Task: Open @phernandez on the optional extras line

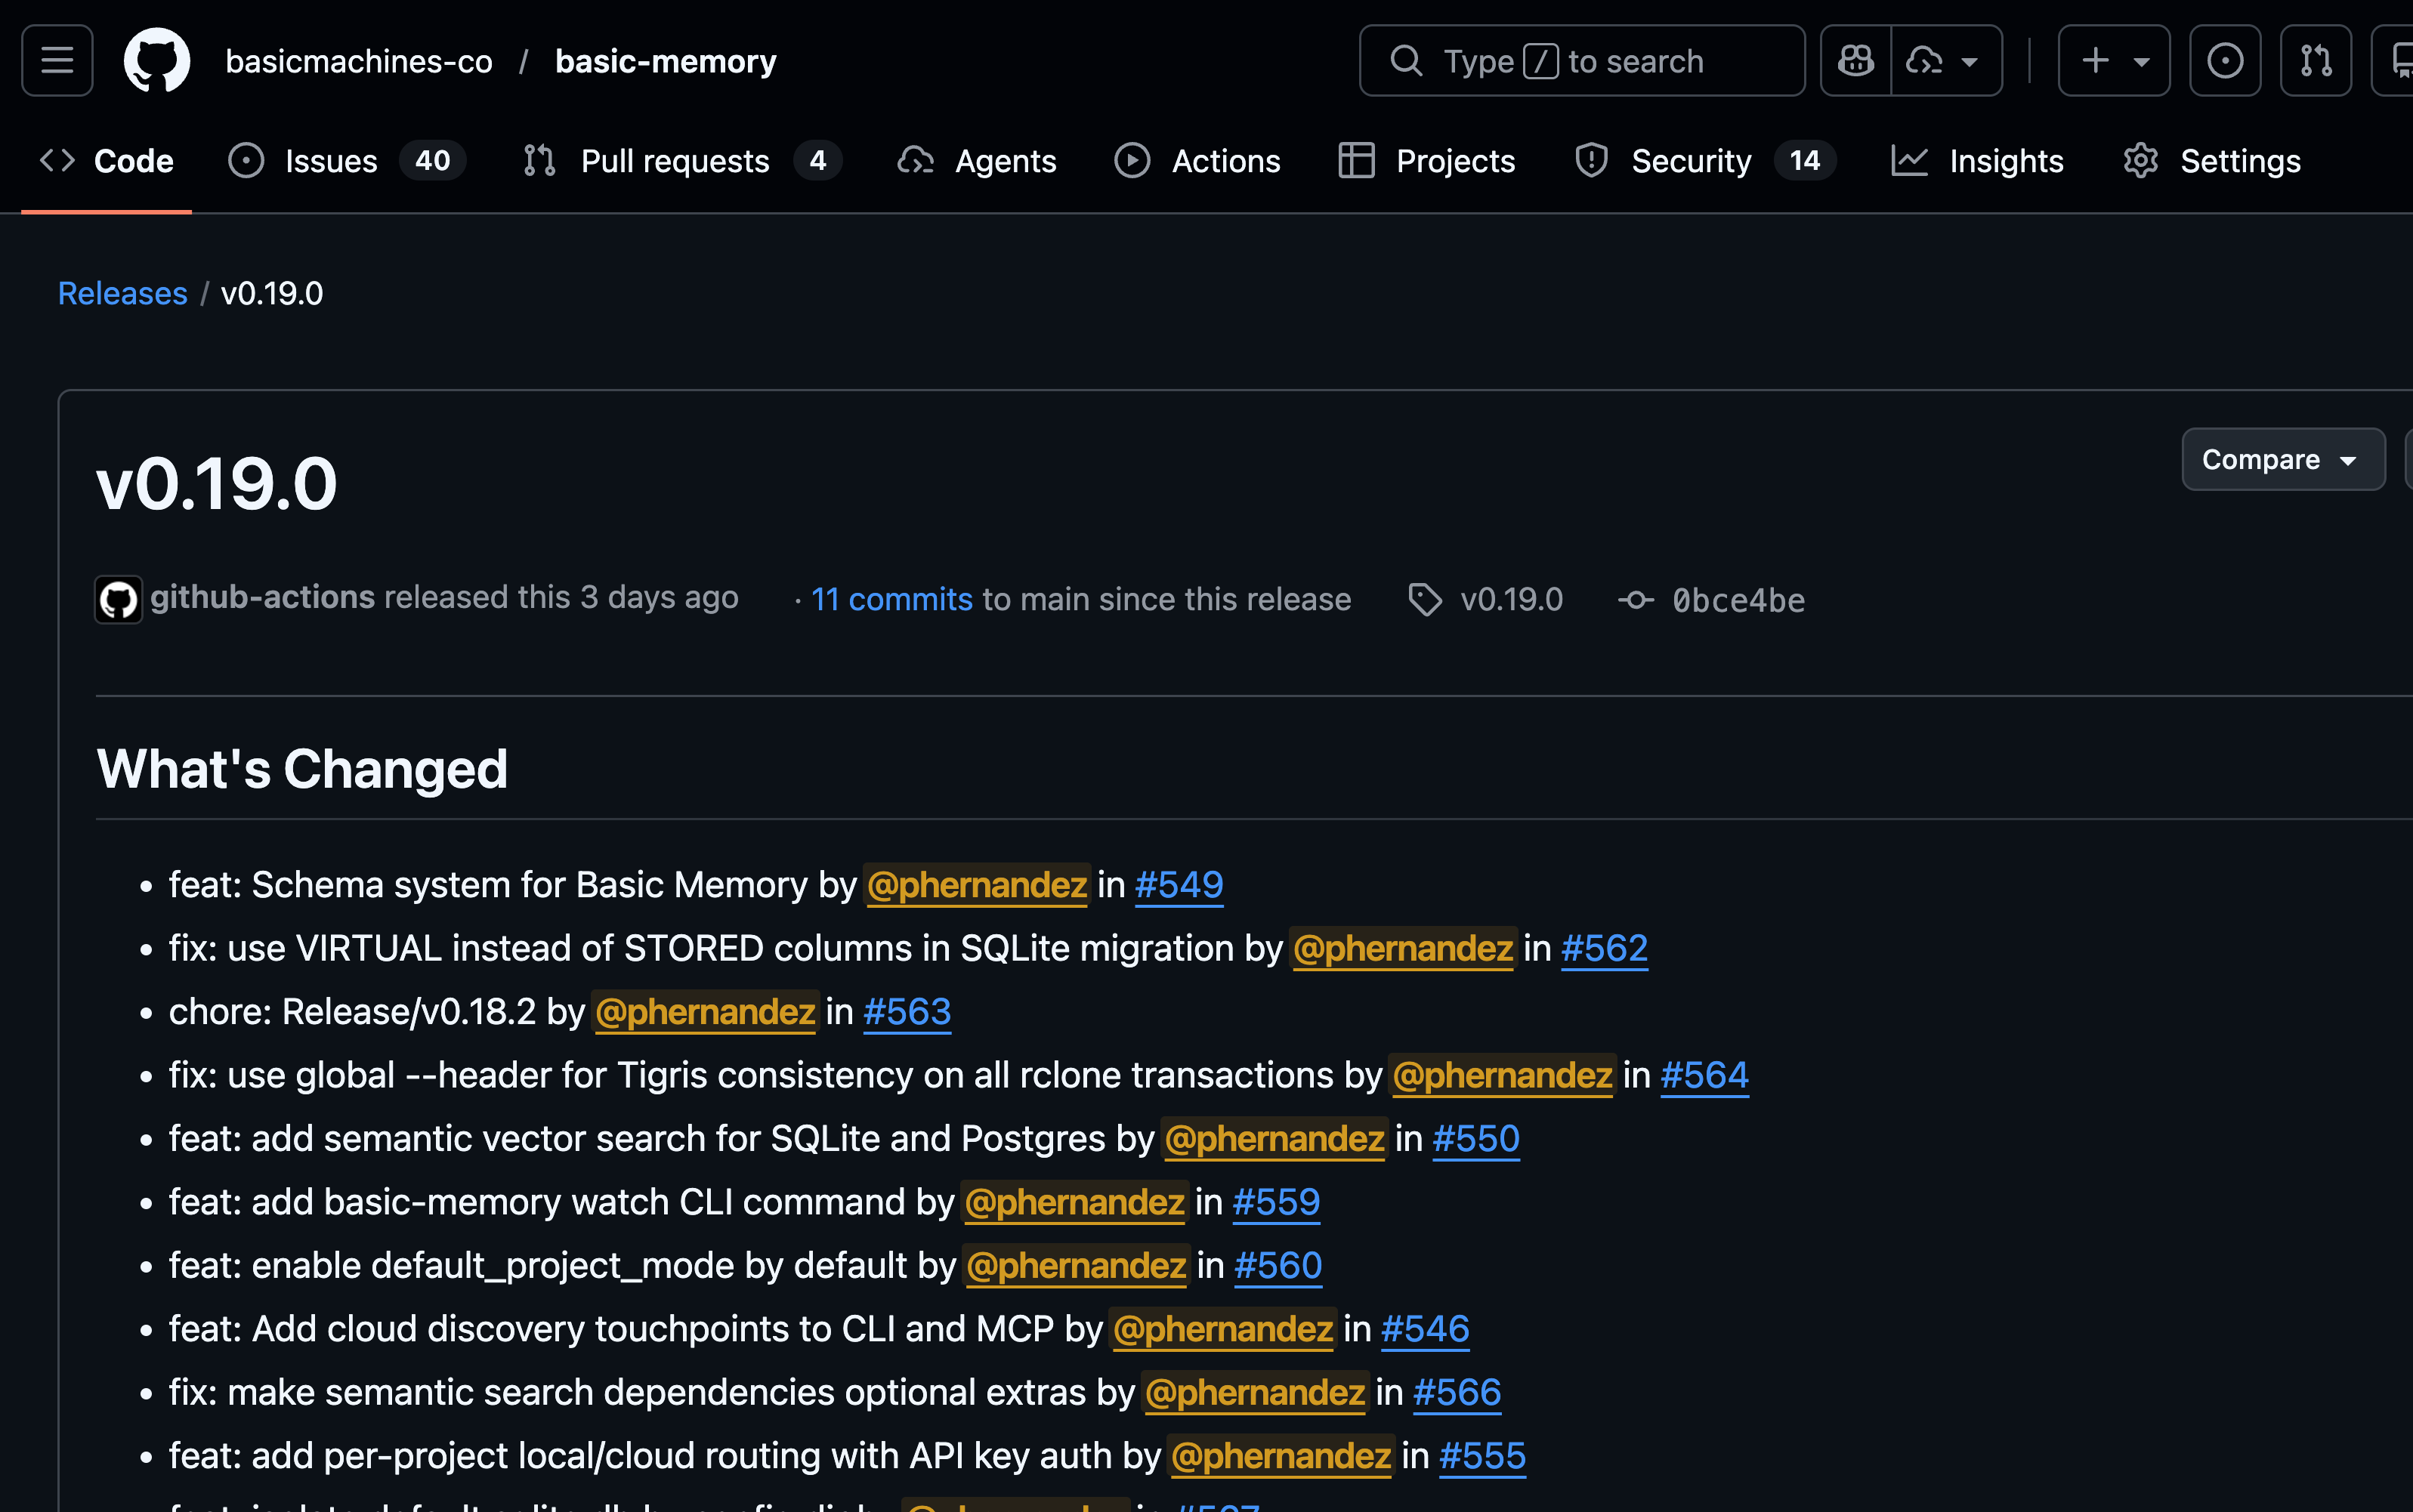Action: pos(1255,1393)
